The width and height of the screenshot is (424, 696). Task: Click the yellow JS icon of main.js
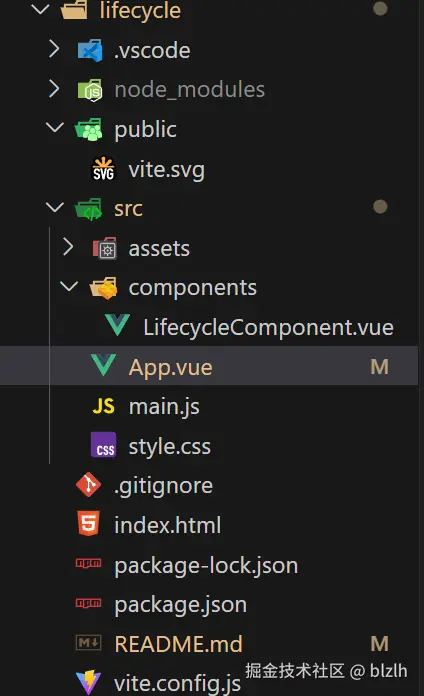[103, 406]
